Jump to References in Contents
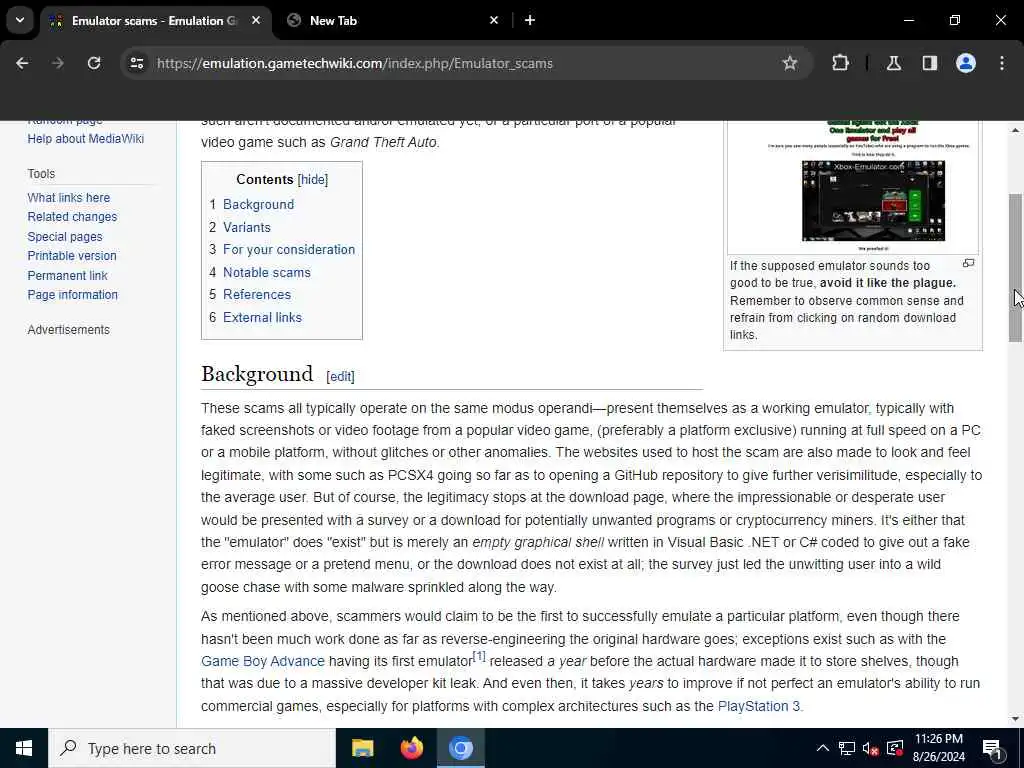 pyautogui.click(x=257, y=295)
